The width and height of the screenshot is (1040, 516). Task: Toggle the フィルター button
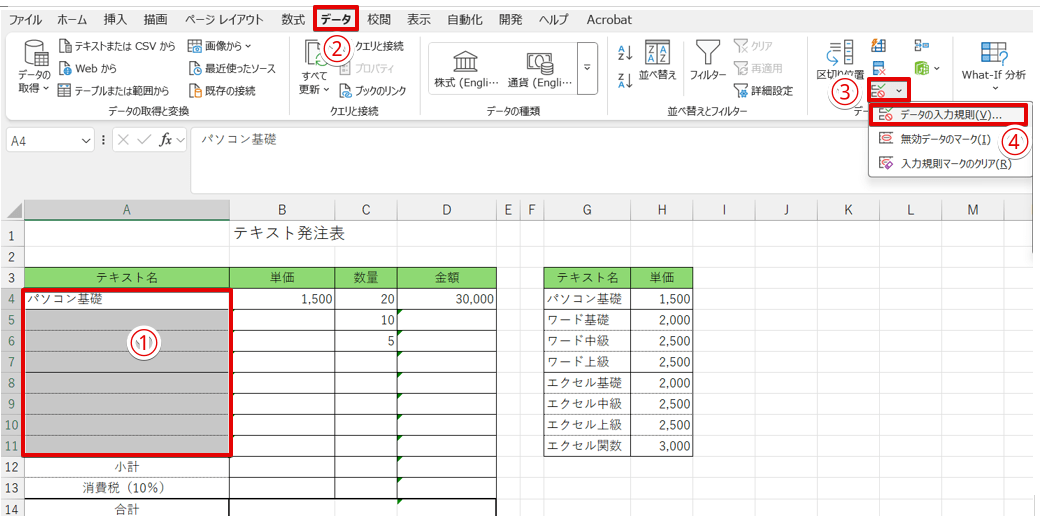[x=708, y=61]
